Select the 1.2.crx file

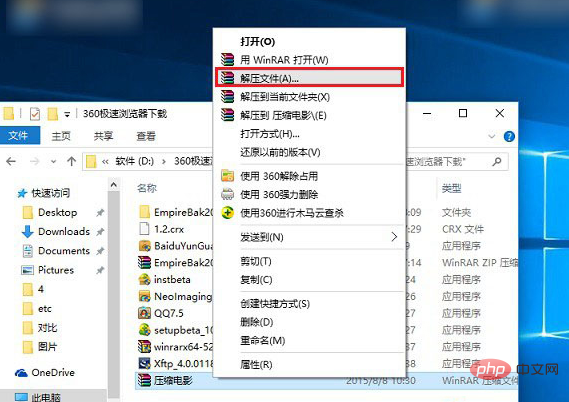coord(169,229)
